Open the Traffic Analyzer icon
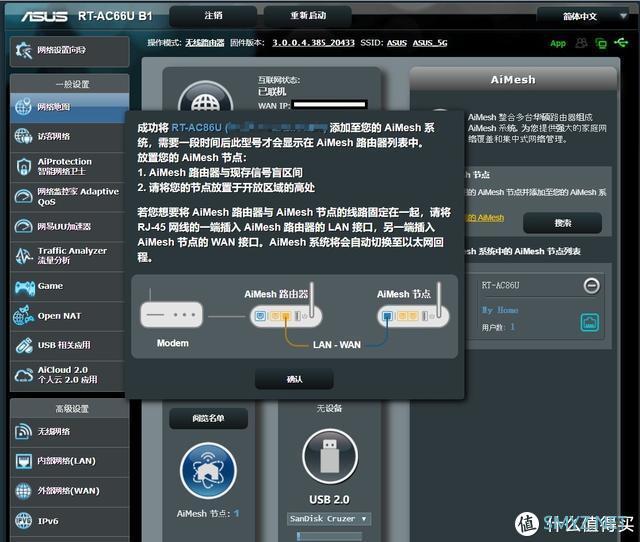Screen dimensions: 640x542 23,256
